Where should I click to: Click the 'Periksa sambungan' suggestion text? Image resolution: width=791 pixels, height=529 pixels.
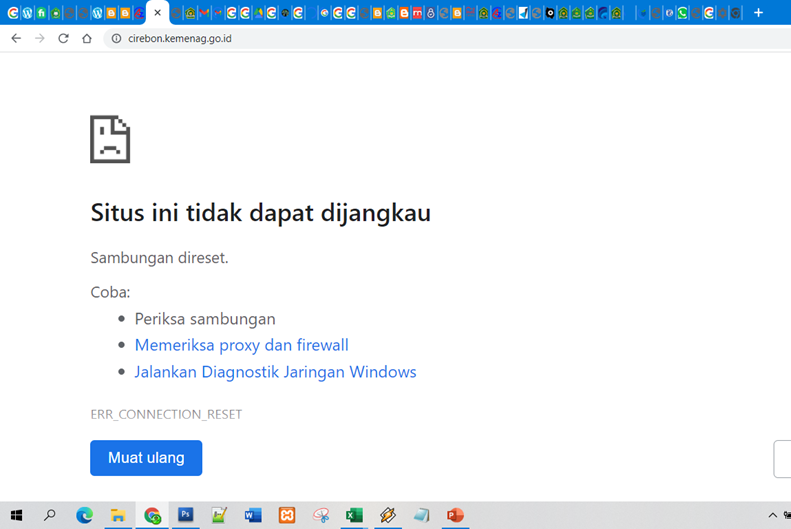[x=205, y=319]
